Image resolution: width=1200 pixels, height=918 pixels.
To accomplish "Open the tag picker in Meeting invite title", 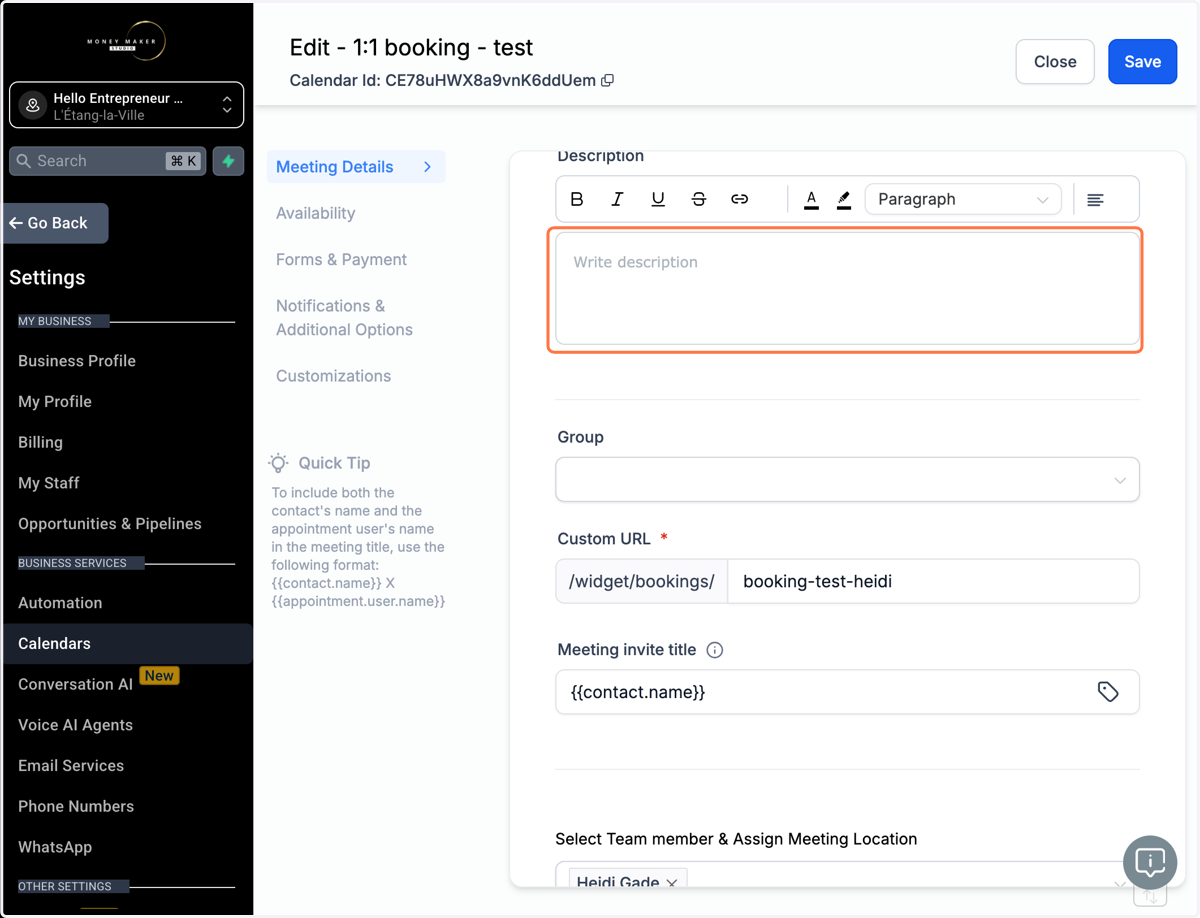I will pos(1107,692).
